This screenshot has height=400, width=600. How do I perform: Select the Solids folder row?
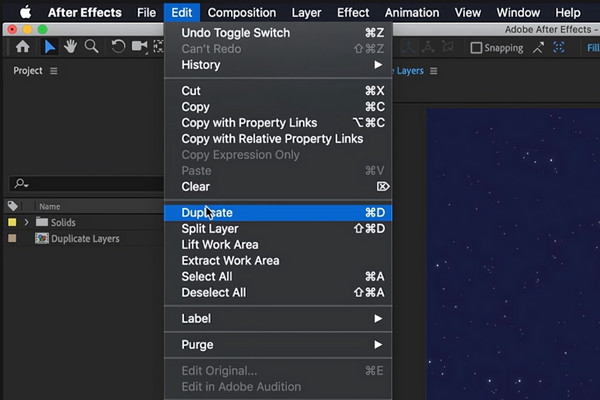pyautogui.click(x=84, y=222)
